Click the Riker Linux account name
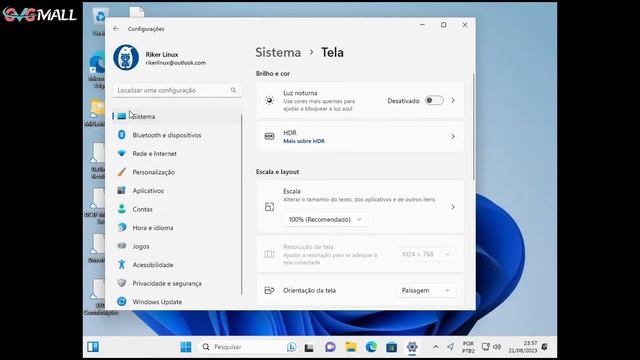 [162, 54]
